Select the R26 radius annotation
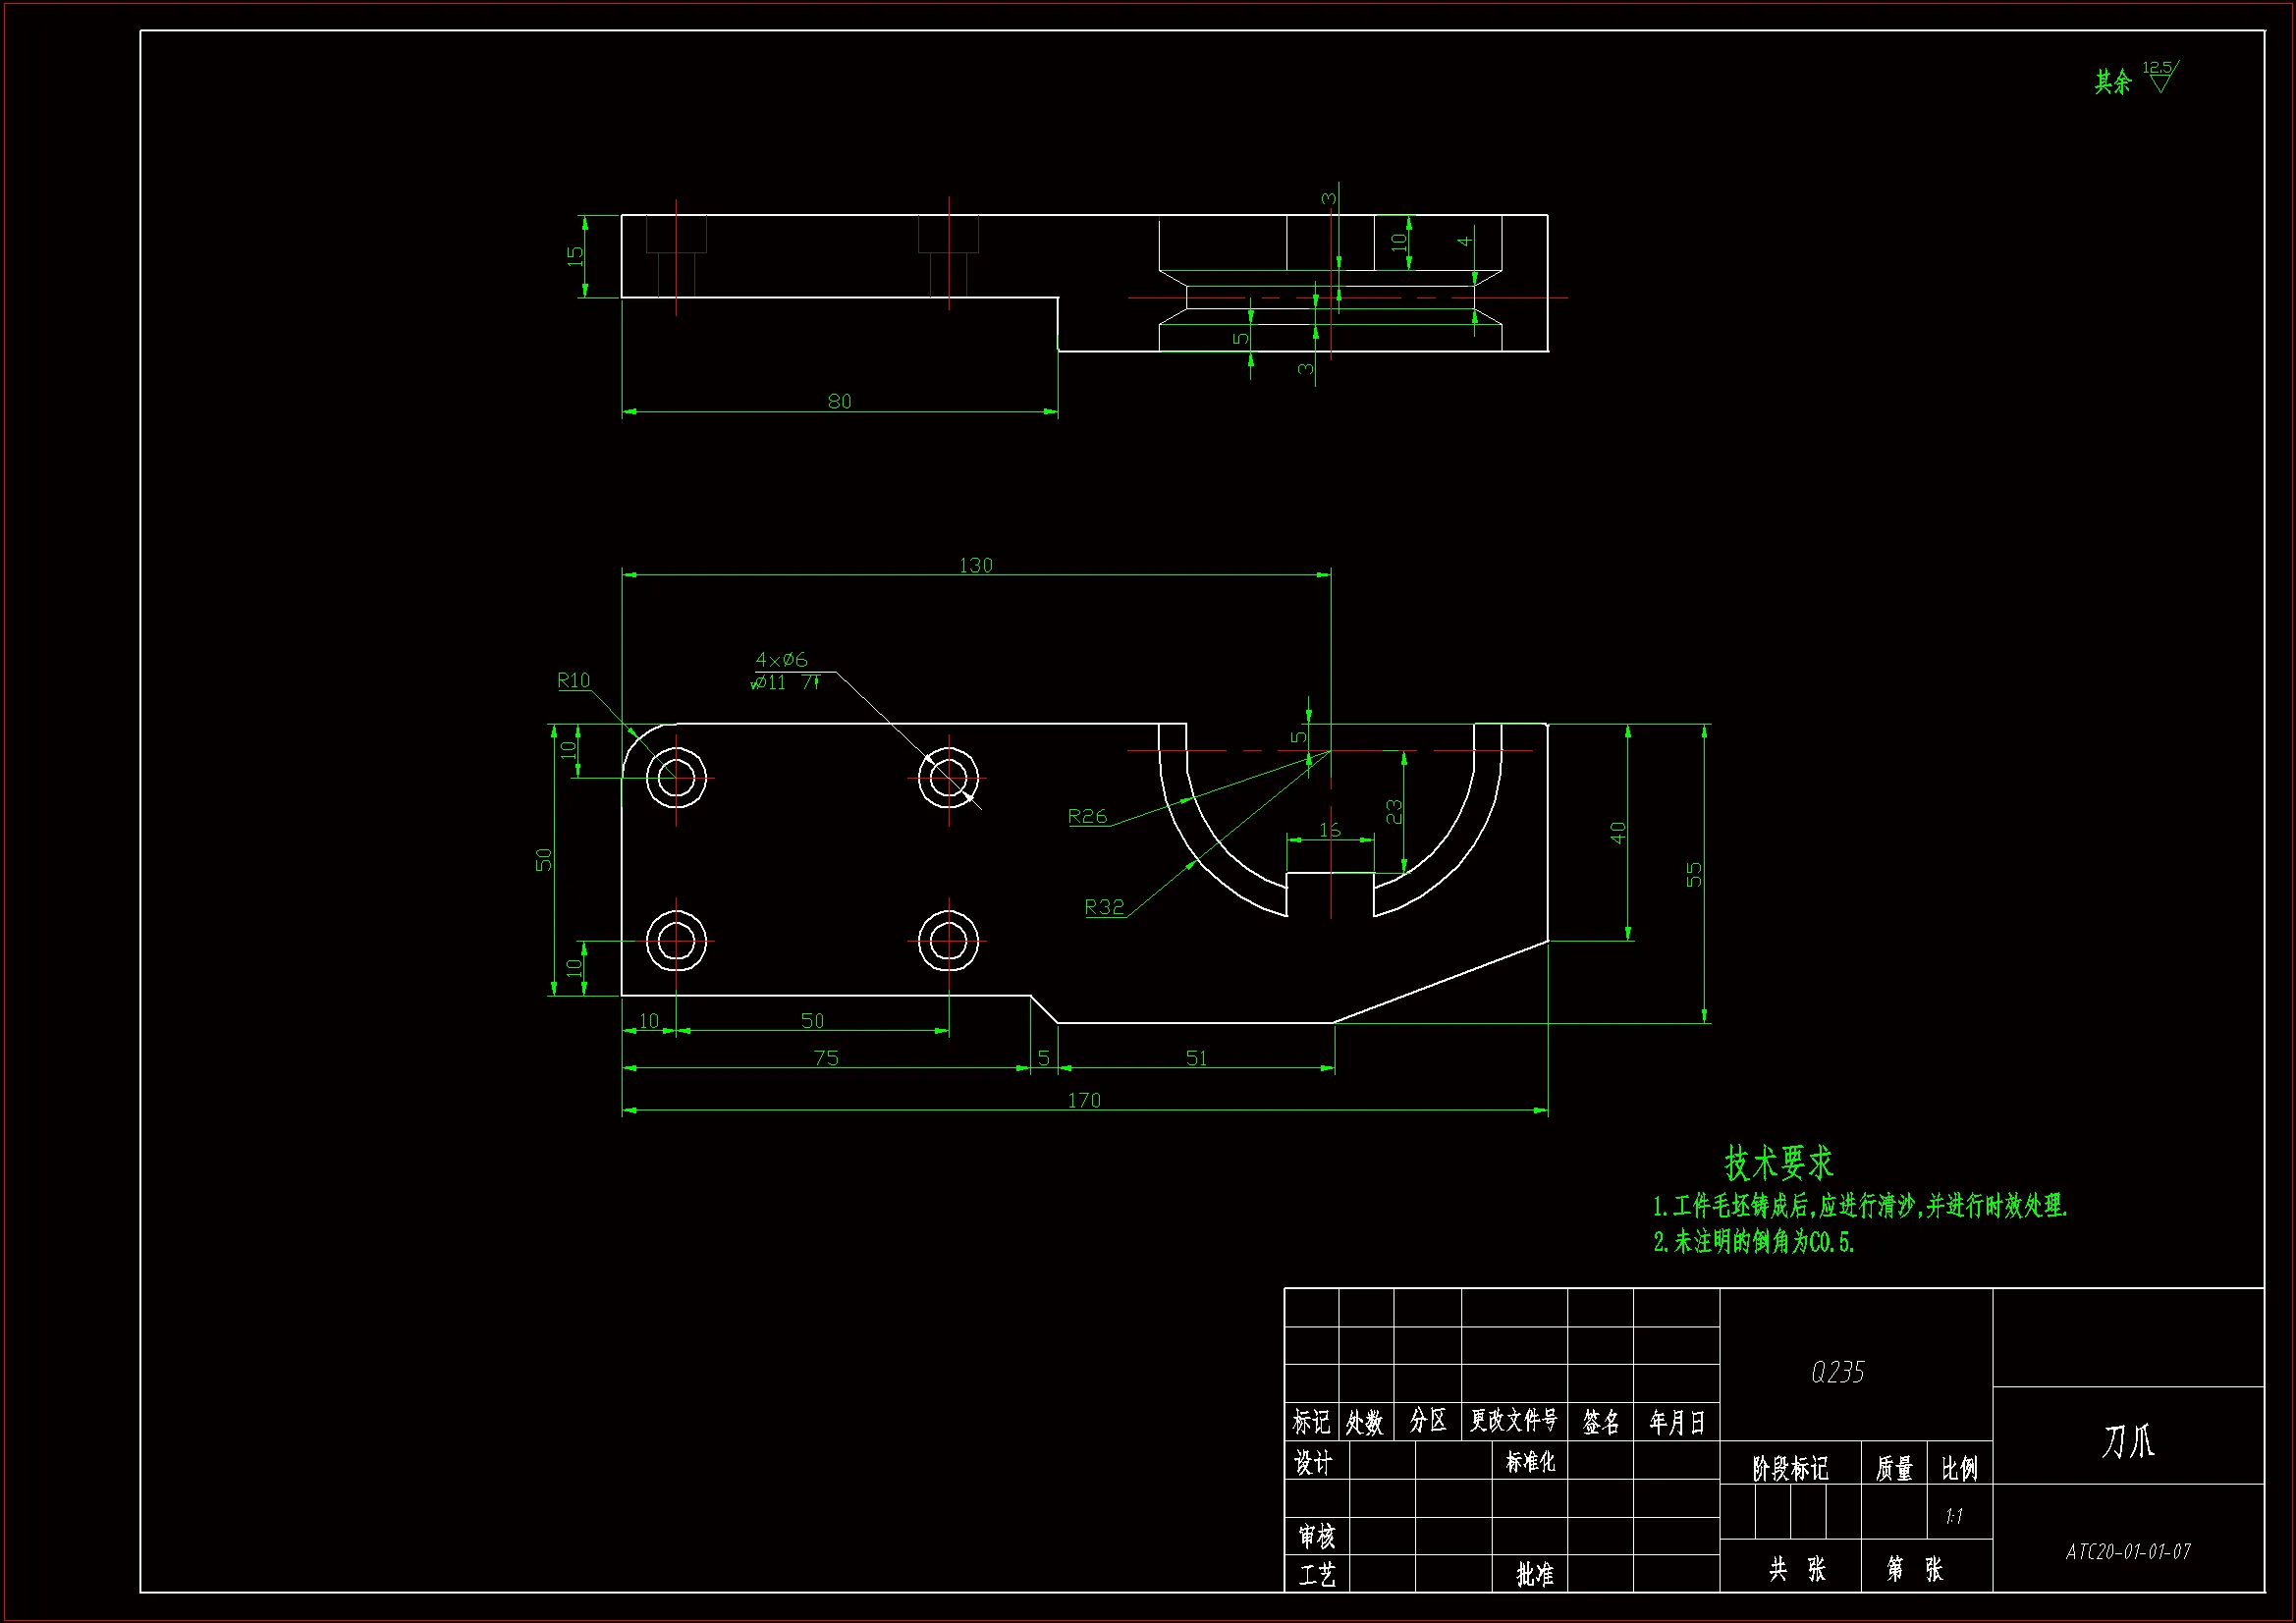The image size is (2296, 1623). [1087, 816]
